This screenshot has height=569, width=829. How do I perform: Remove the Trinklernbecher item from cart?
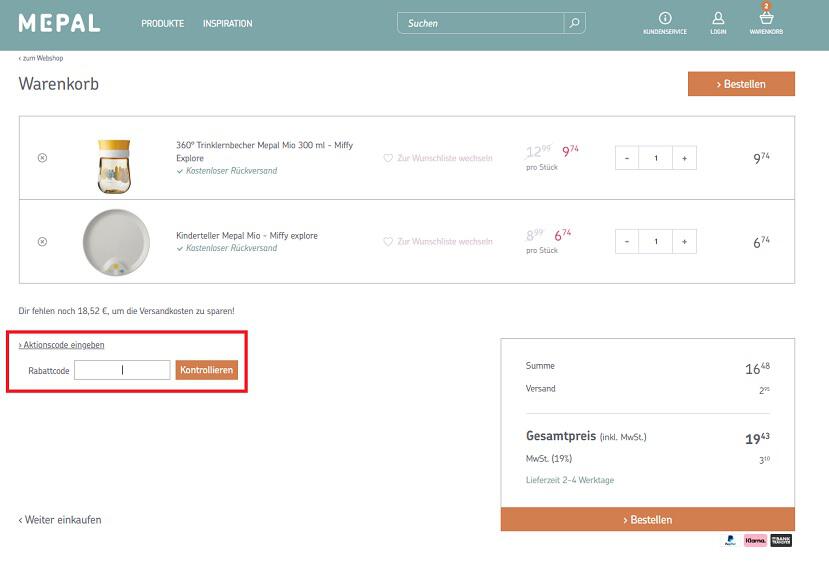click(42, 158)
